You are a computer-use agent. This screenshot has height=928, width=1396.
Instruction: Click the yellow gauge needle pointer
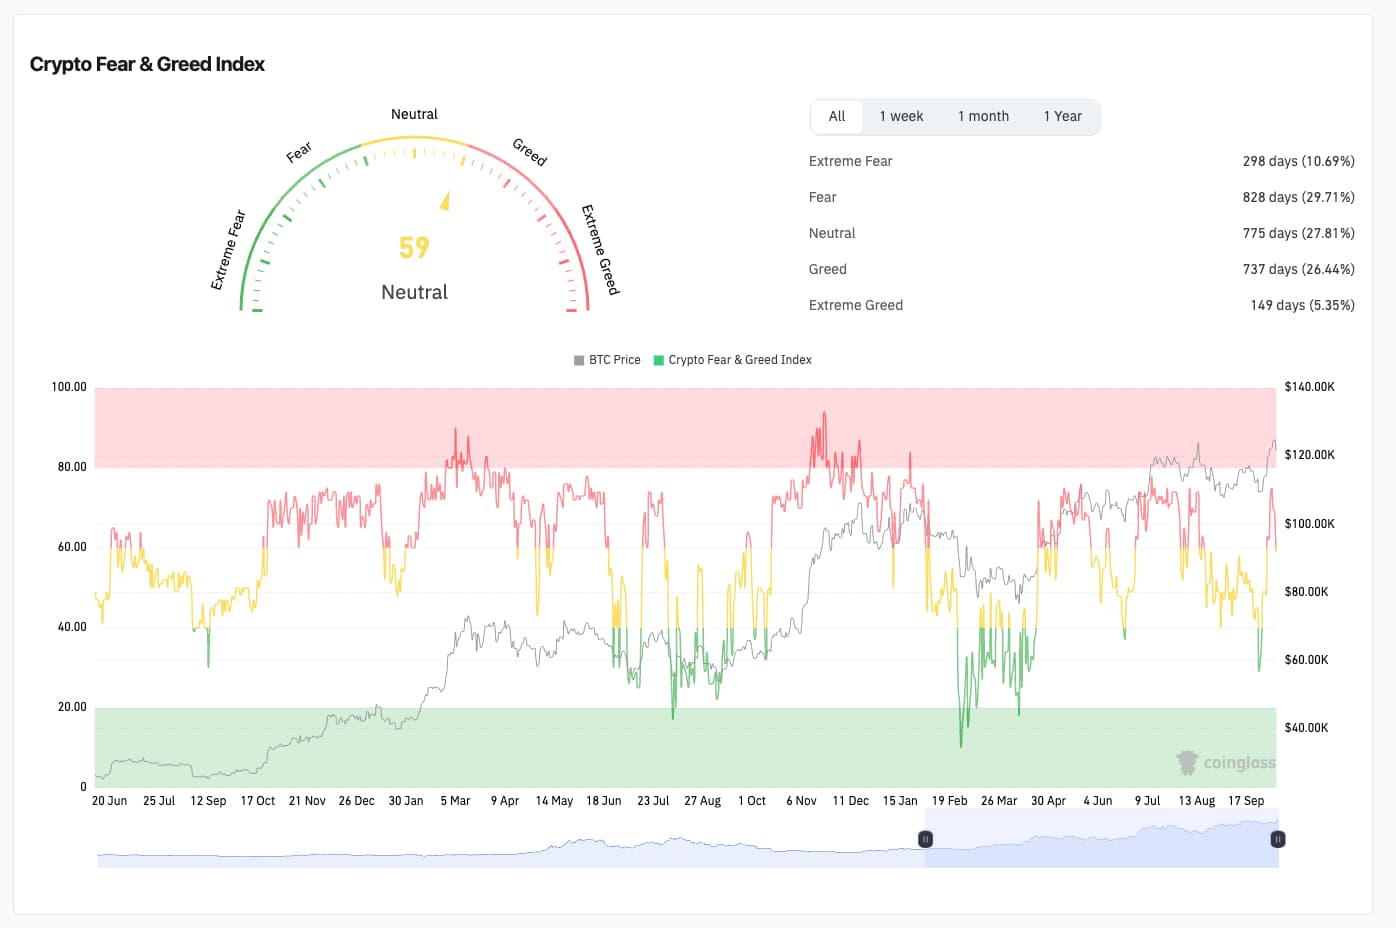coord(445,201)
